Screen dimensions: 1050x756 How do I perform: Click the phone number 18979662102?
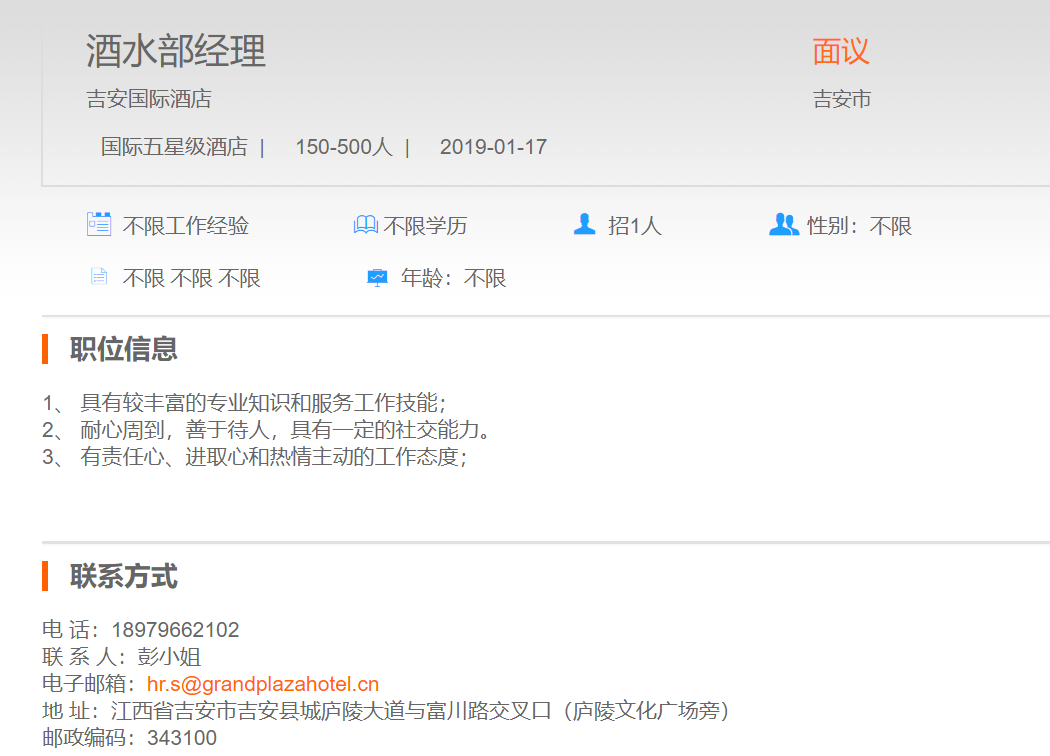coord(175,630)
